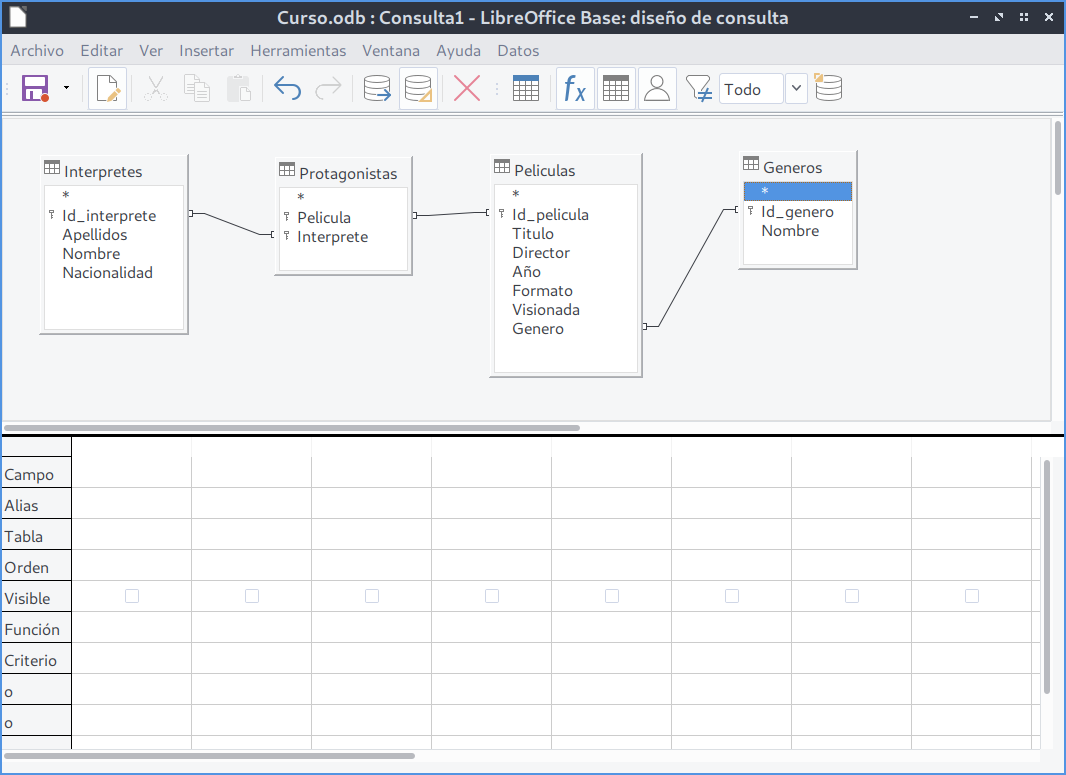The width and height of the screenshot is (1066, 775).
Task: Click the Distinct values funnel icon
Action: click(x=699, y=89)
